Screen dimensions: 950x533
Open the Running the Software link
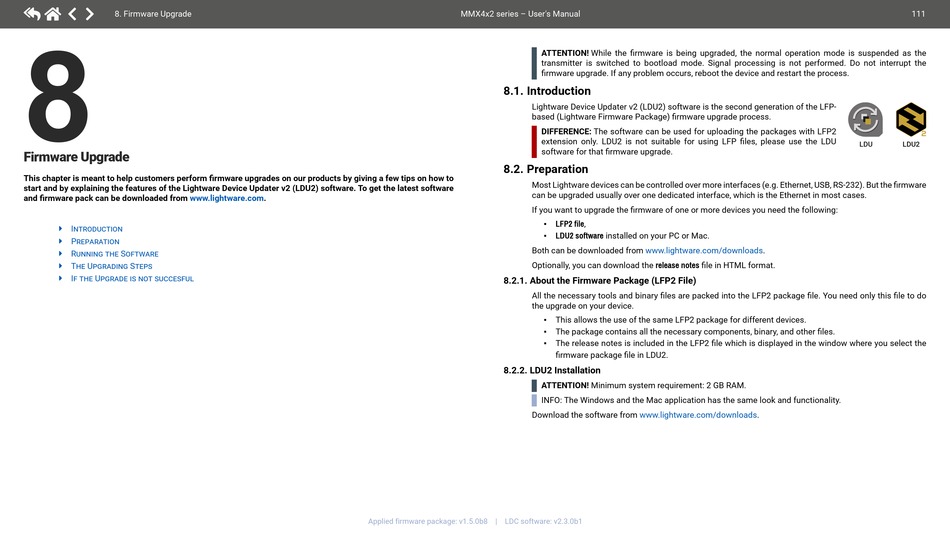pyautogui.click(x=115, y=254)
